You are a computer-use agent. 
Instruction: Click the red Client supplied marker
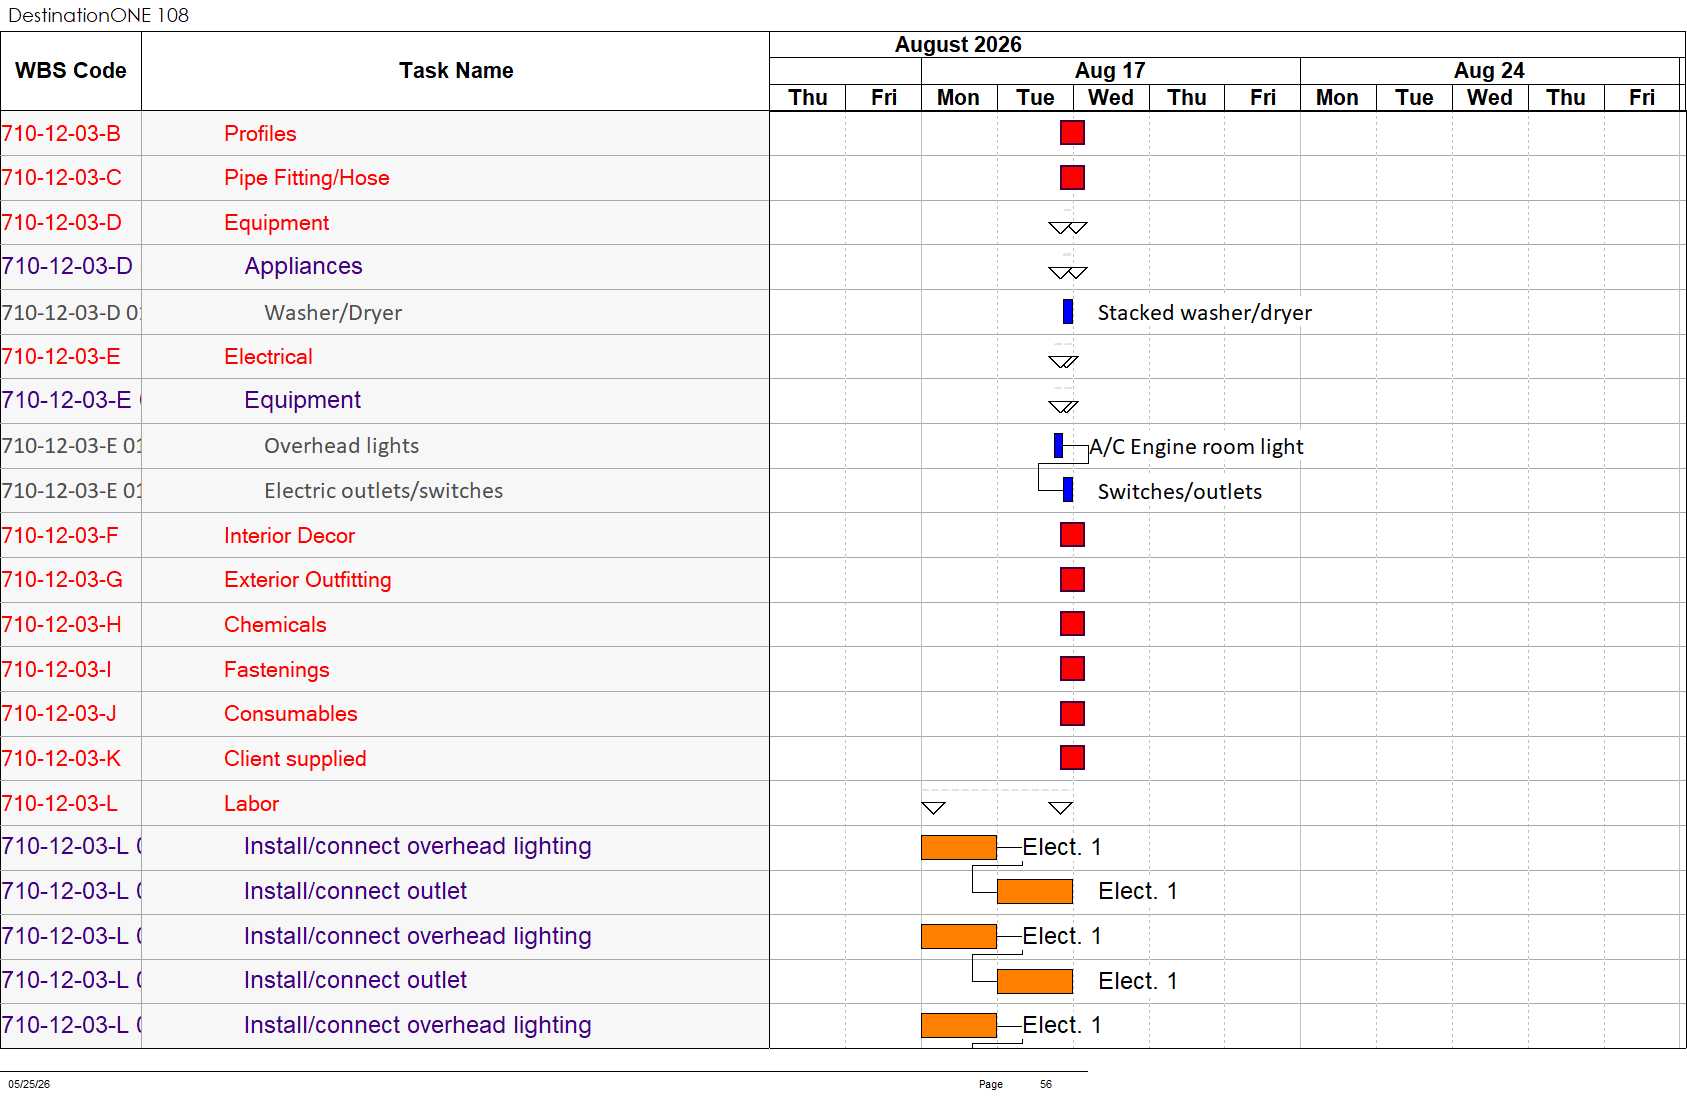1072,758
